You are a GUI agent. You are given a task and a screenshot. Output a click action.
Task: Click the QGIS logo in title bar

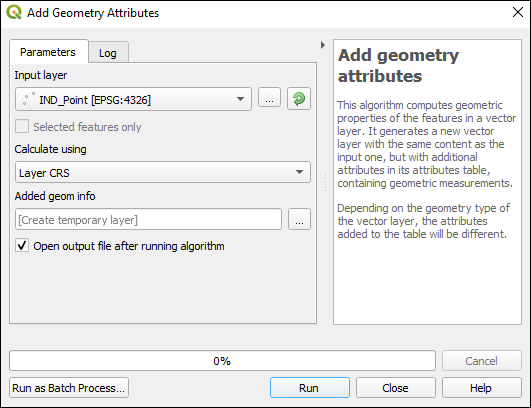[x=14, y=13]
